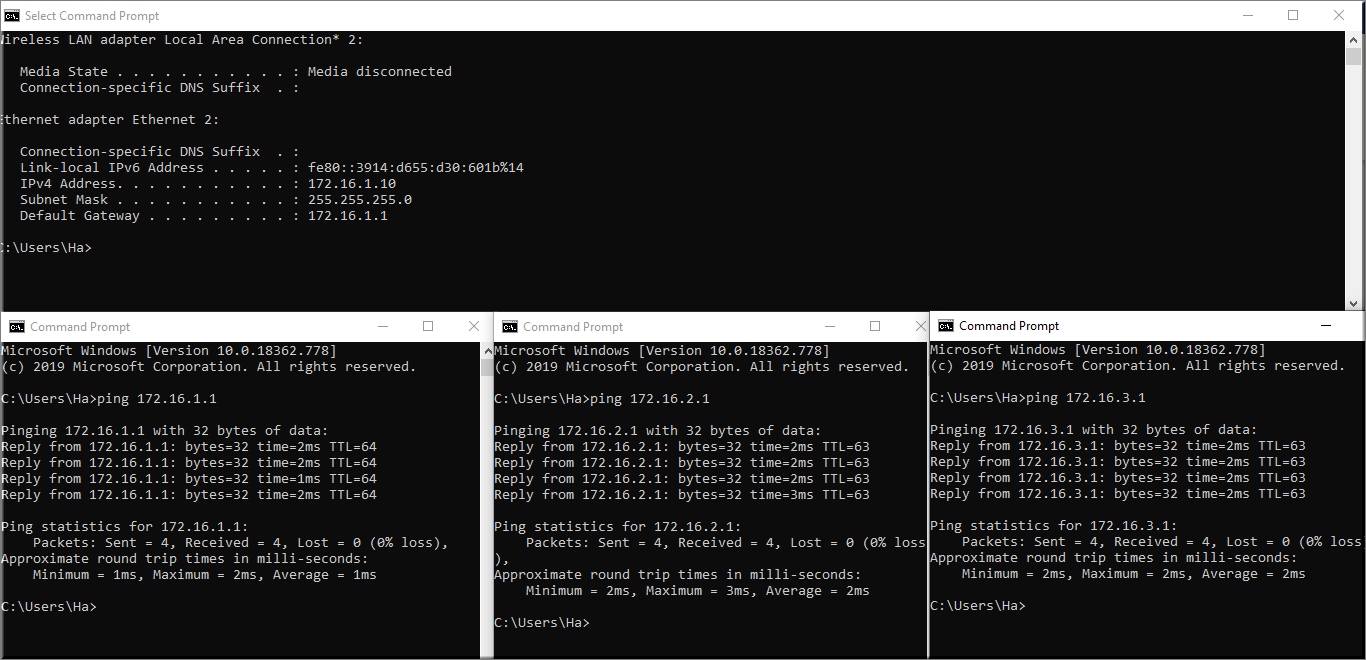Click scroll down arrow in ipconfig window

click(1353, 302)
